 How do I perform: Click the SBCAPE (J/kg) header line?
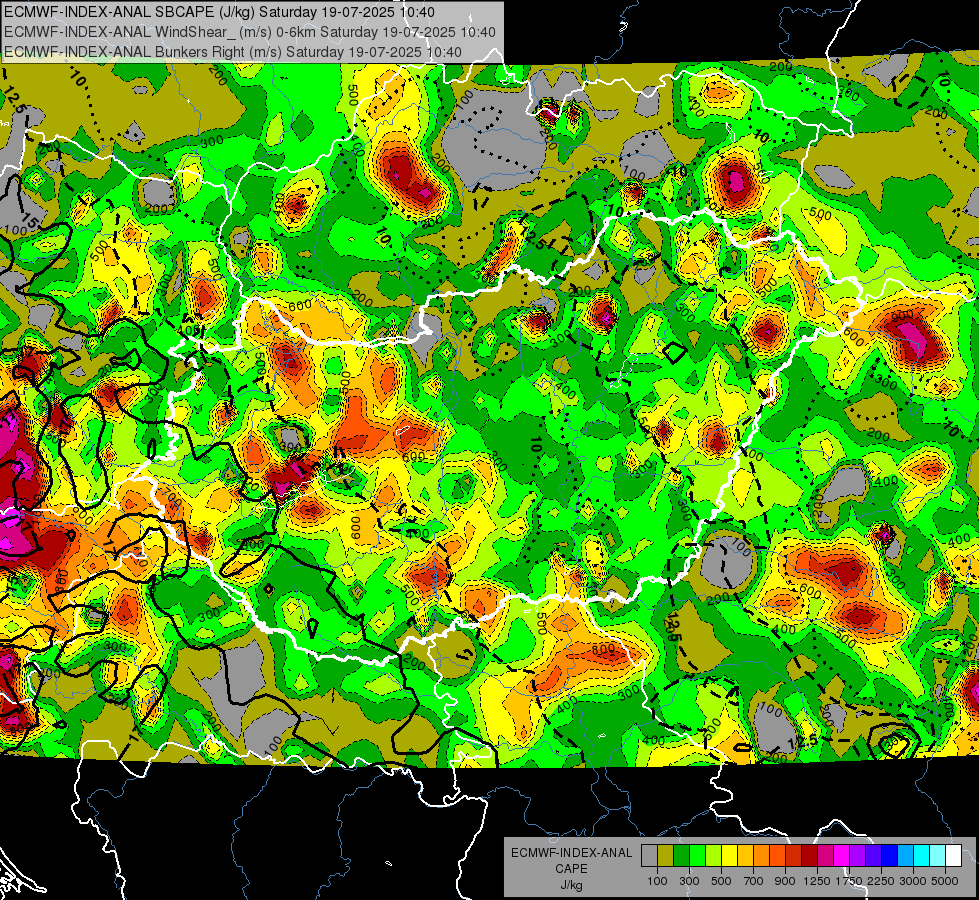[x=219, y=12]
